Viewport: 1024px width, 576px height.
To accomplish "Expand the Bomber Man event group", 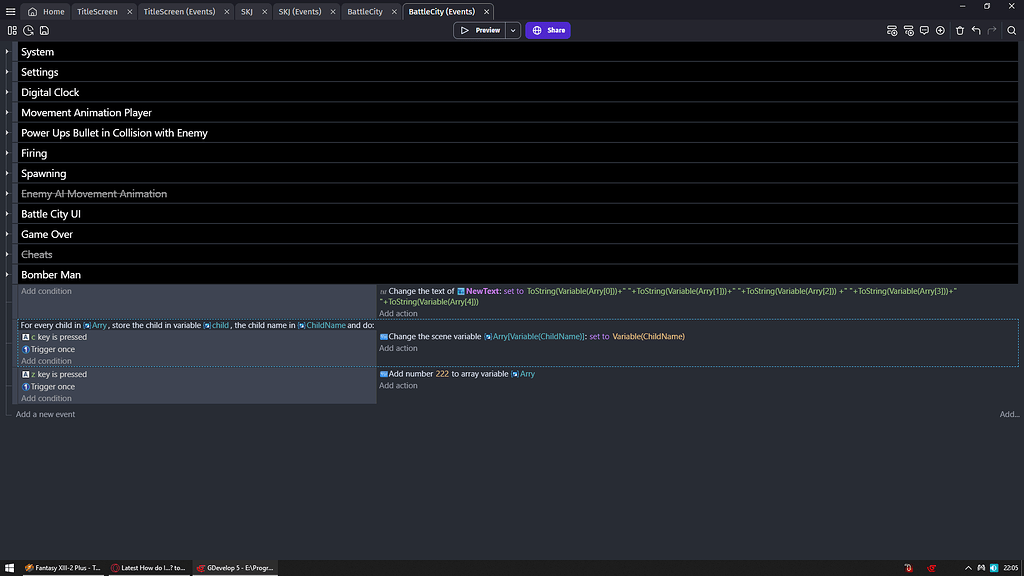I will coord(8,274).
